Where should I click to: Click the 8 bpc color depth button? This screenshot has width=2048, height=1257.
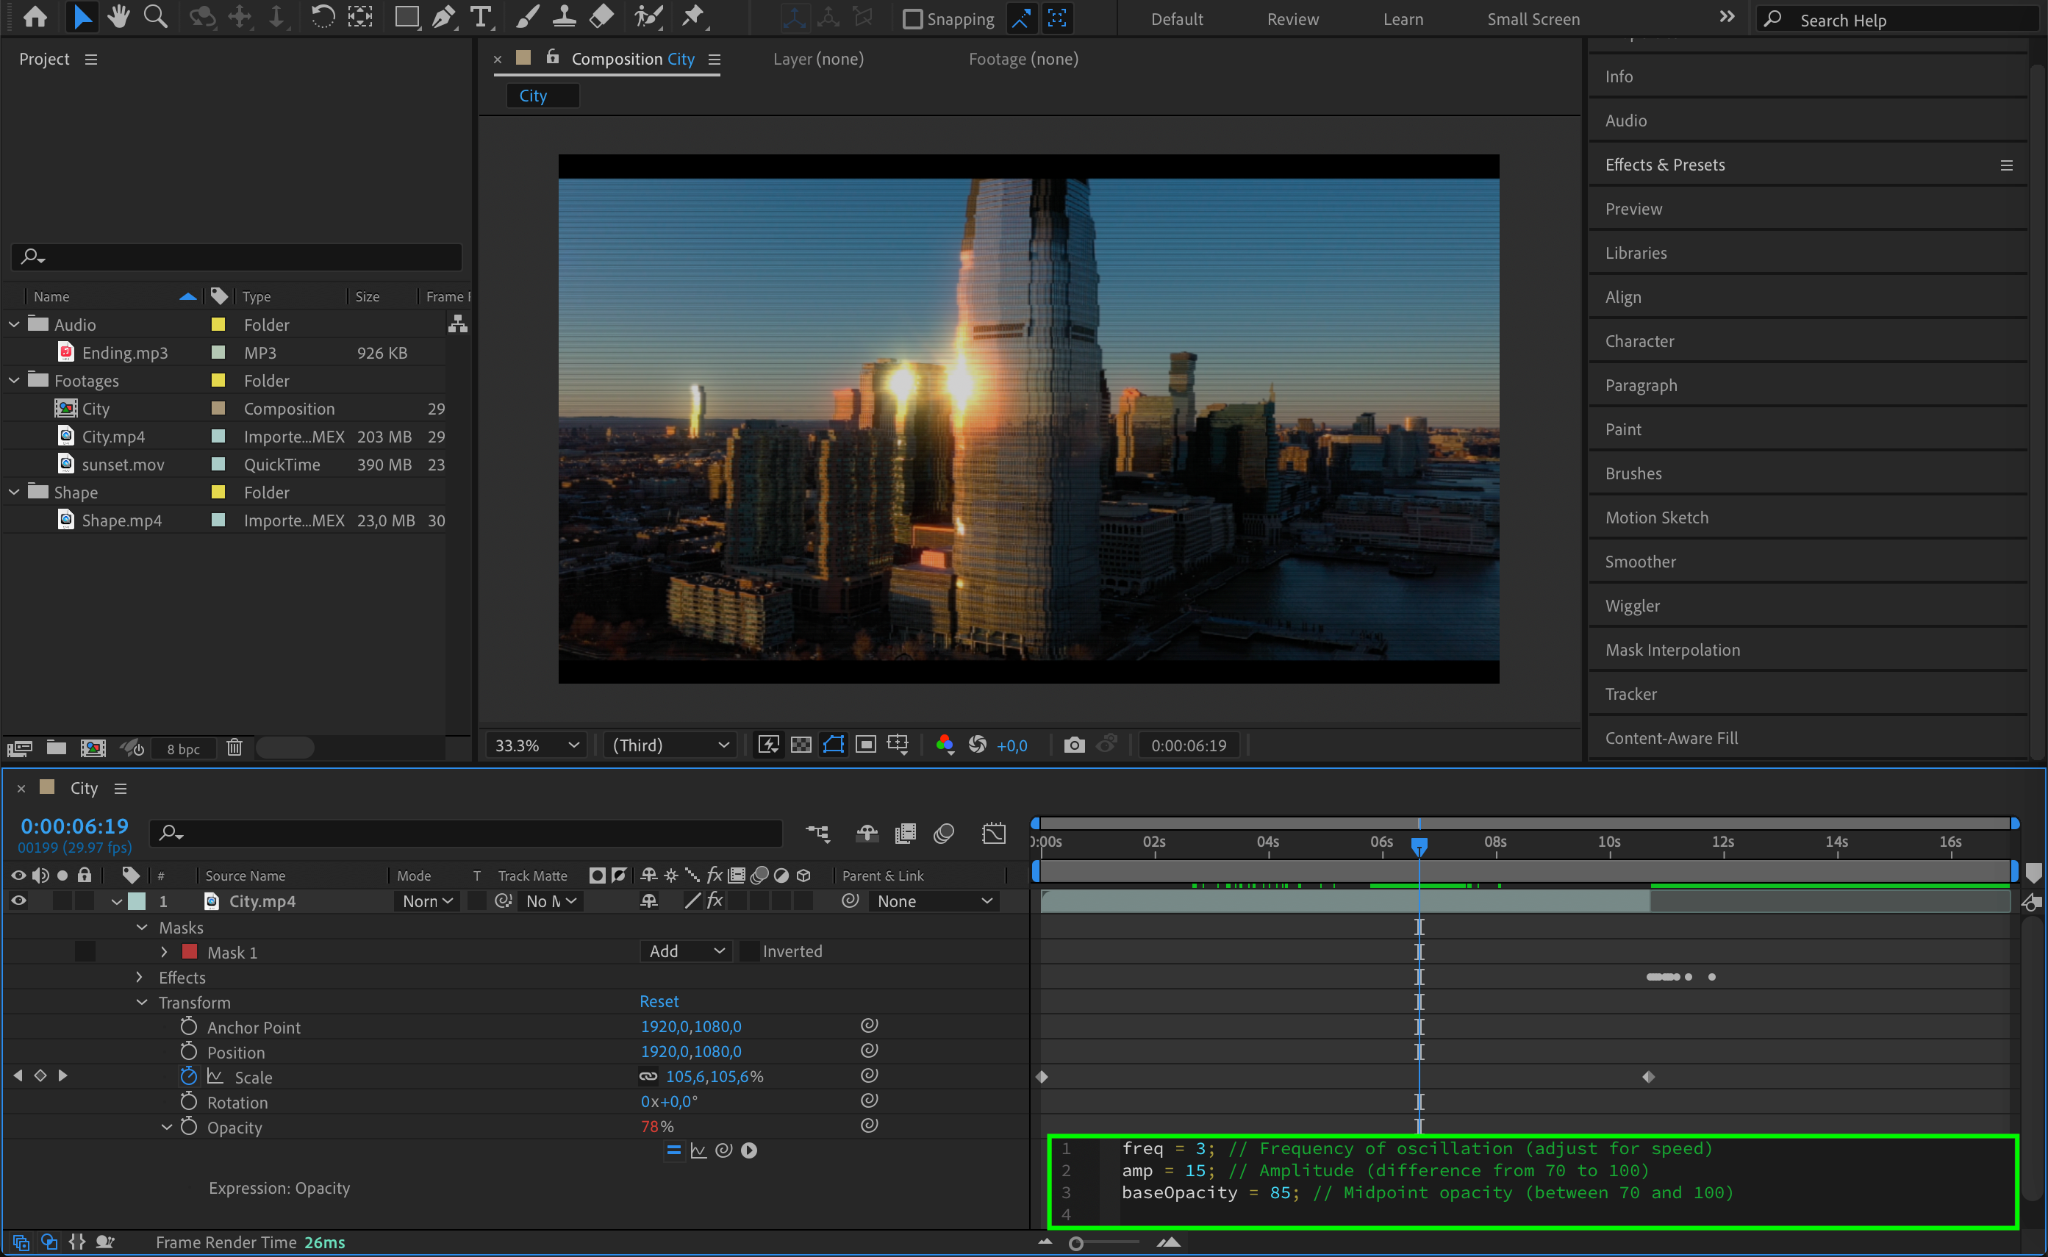183,749
